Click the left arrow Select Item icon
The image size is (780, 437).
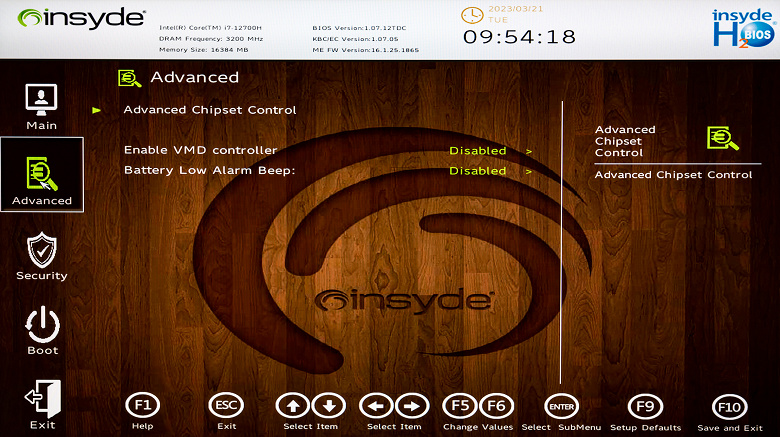pos(377,406)
